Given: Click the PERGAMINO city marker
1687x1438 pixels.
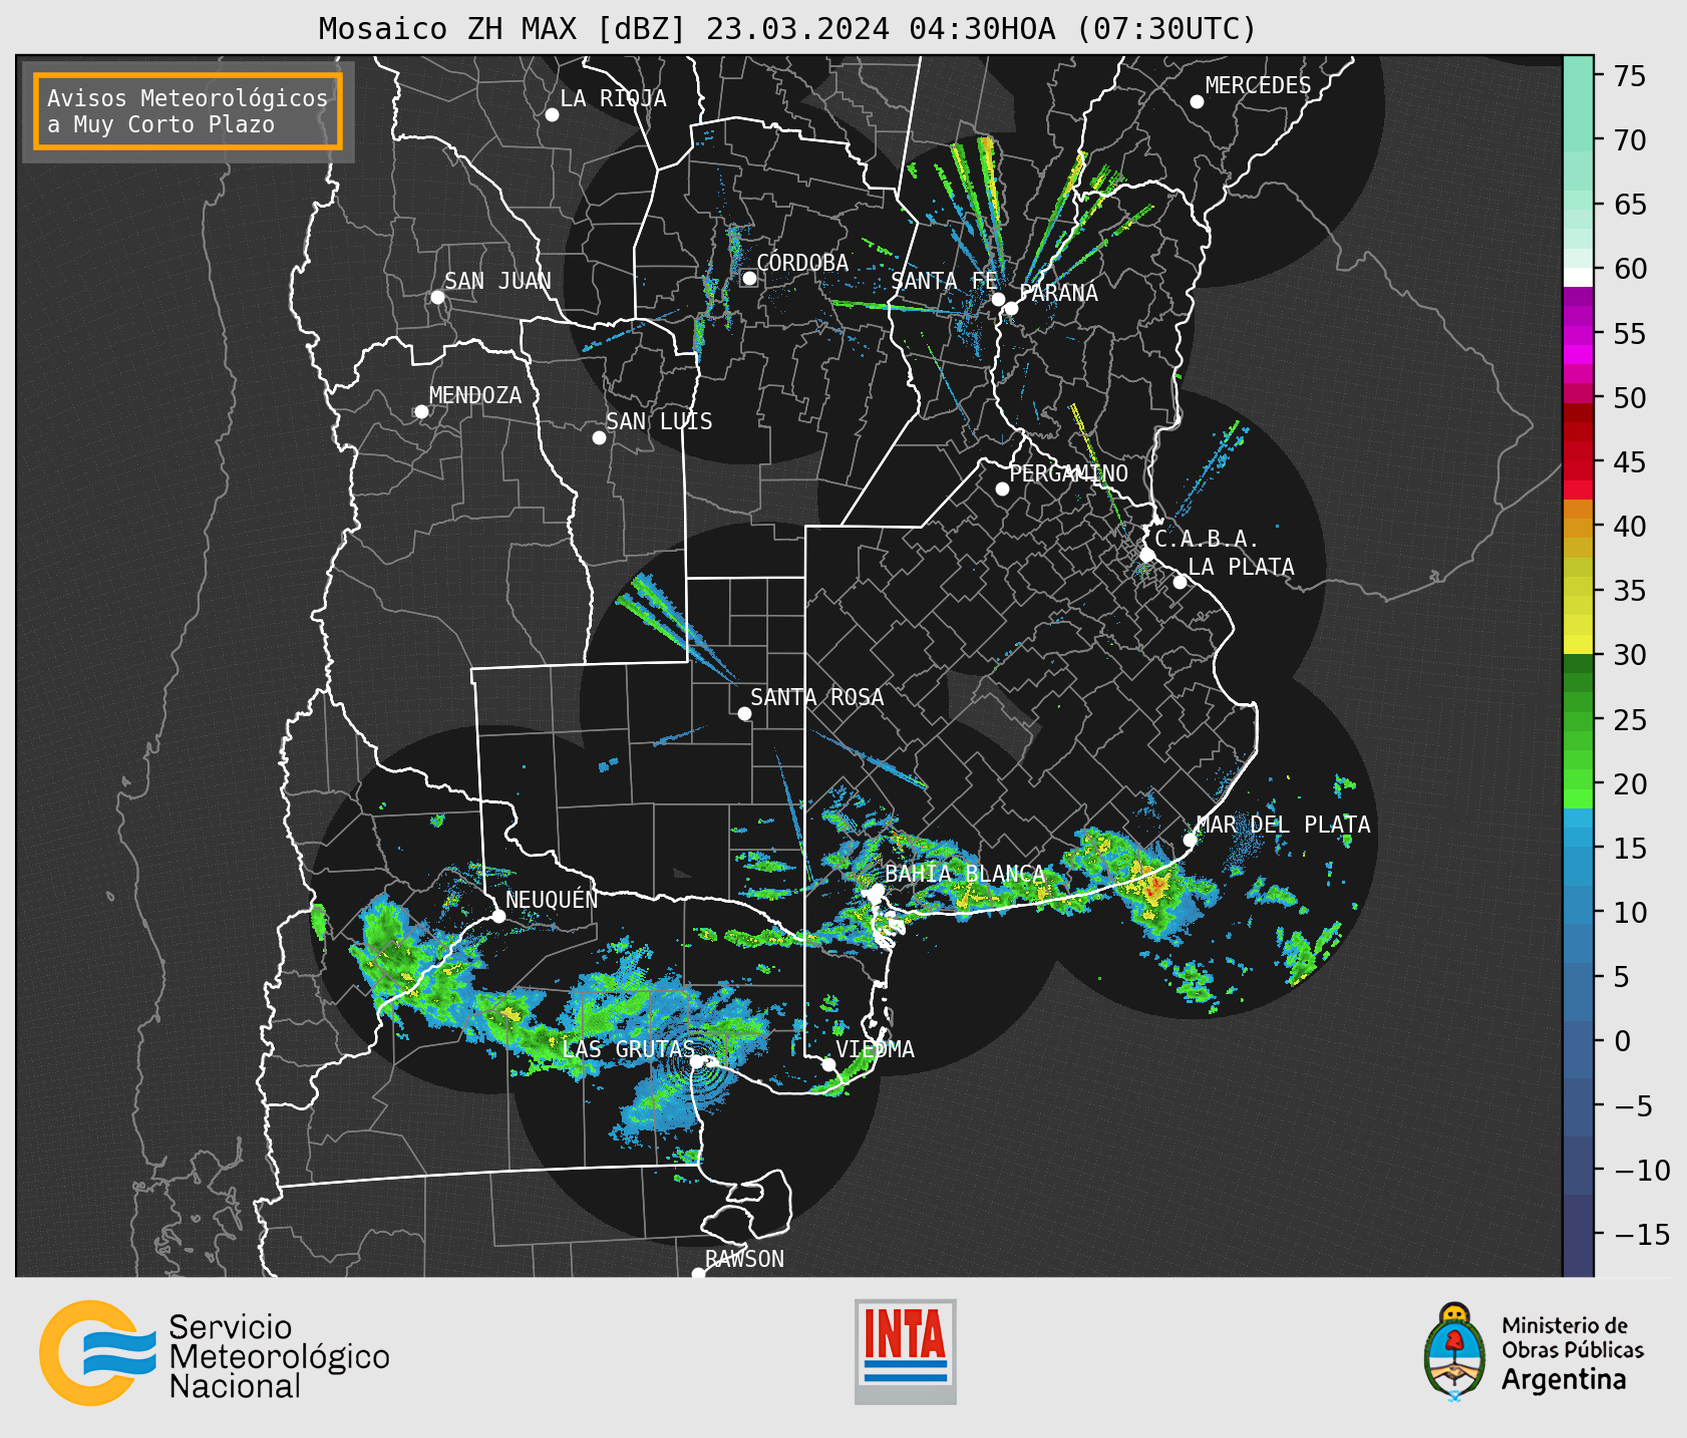Looking at the screenshot, I should (x=1002, y=489).
